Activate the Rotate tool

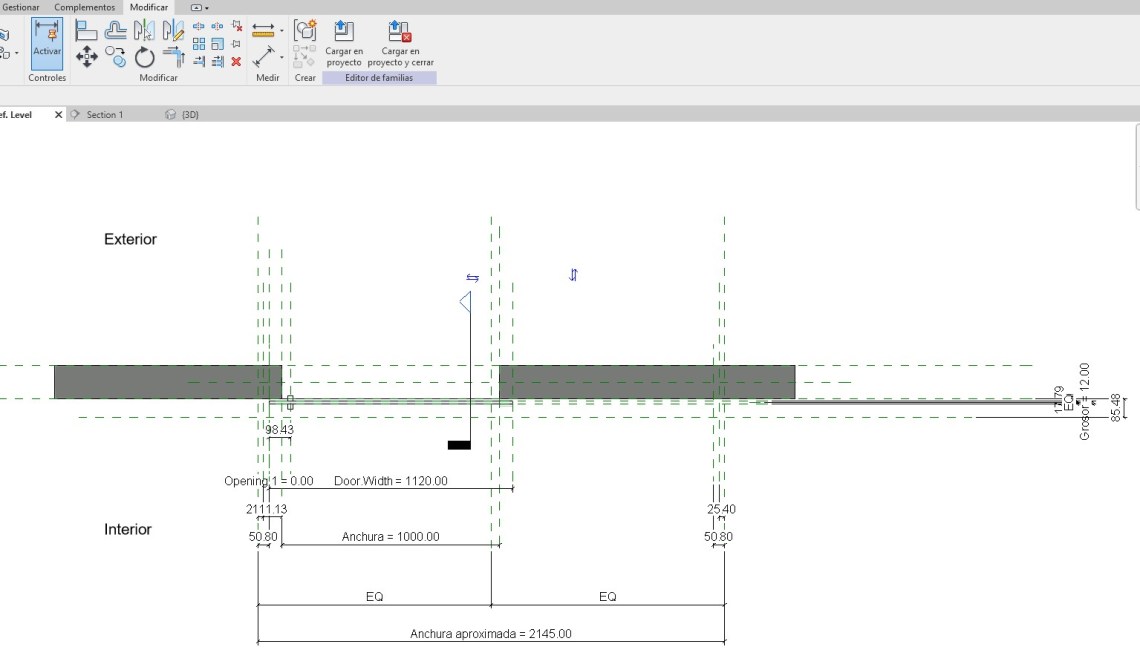pyautogui.click(x=145, y=57)
